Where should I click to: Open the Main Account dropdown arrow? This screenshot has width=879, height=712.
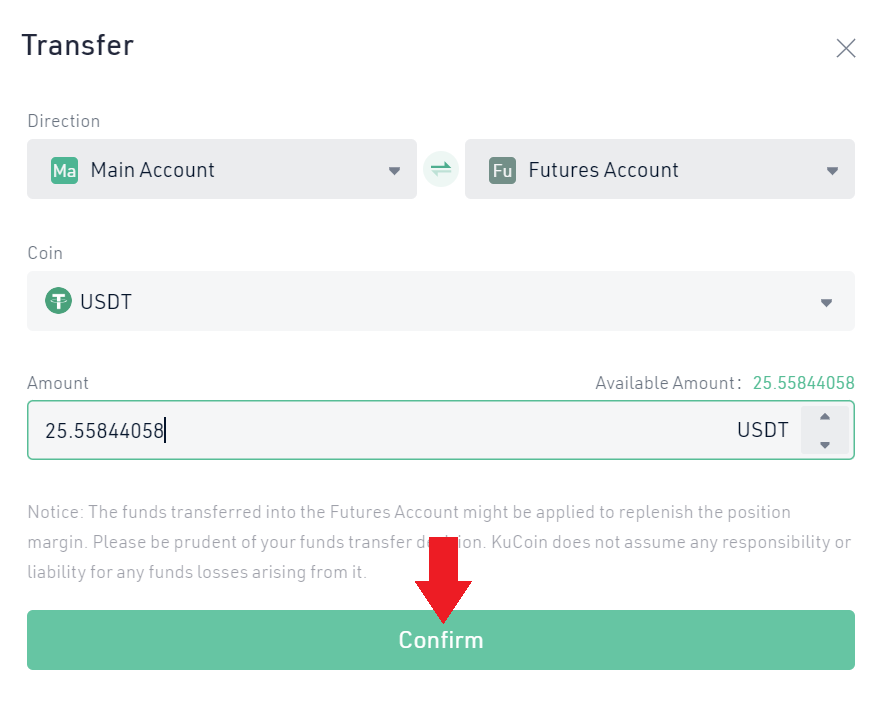(x=394, y=171)
